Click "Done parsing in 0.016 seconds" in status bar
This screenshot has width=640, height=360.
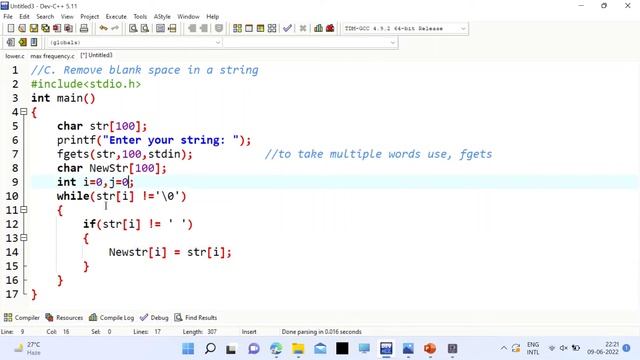[x=322, y=332]
